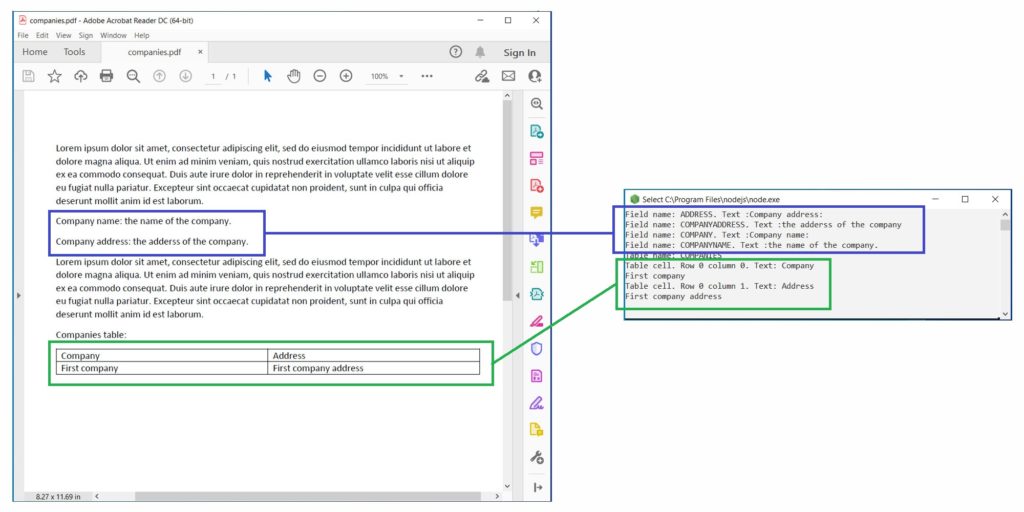This screenshot has width=1024, height=512.
Task: Click the page number input field
Action: [x=213, y=76]
